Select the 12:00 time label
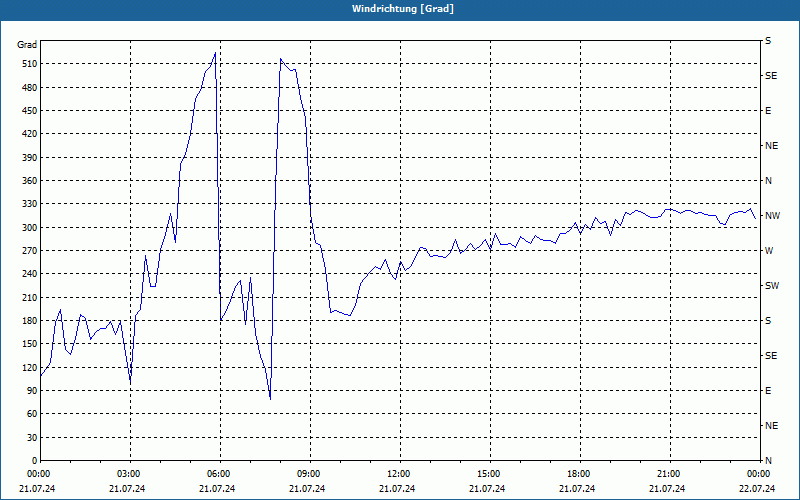This screenshot has width=800, height=500. [397, 474]
